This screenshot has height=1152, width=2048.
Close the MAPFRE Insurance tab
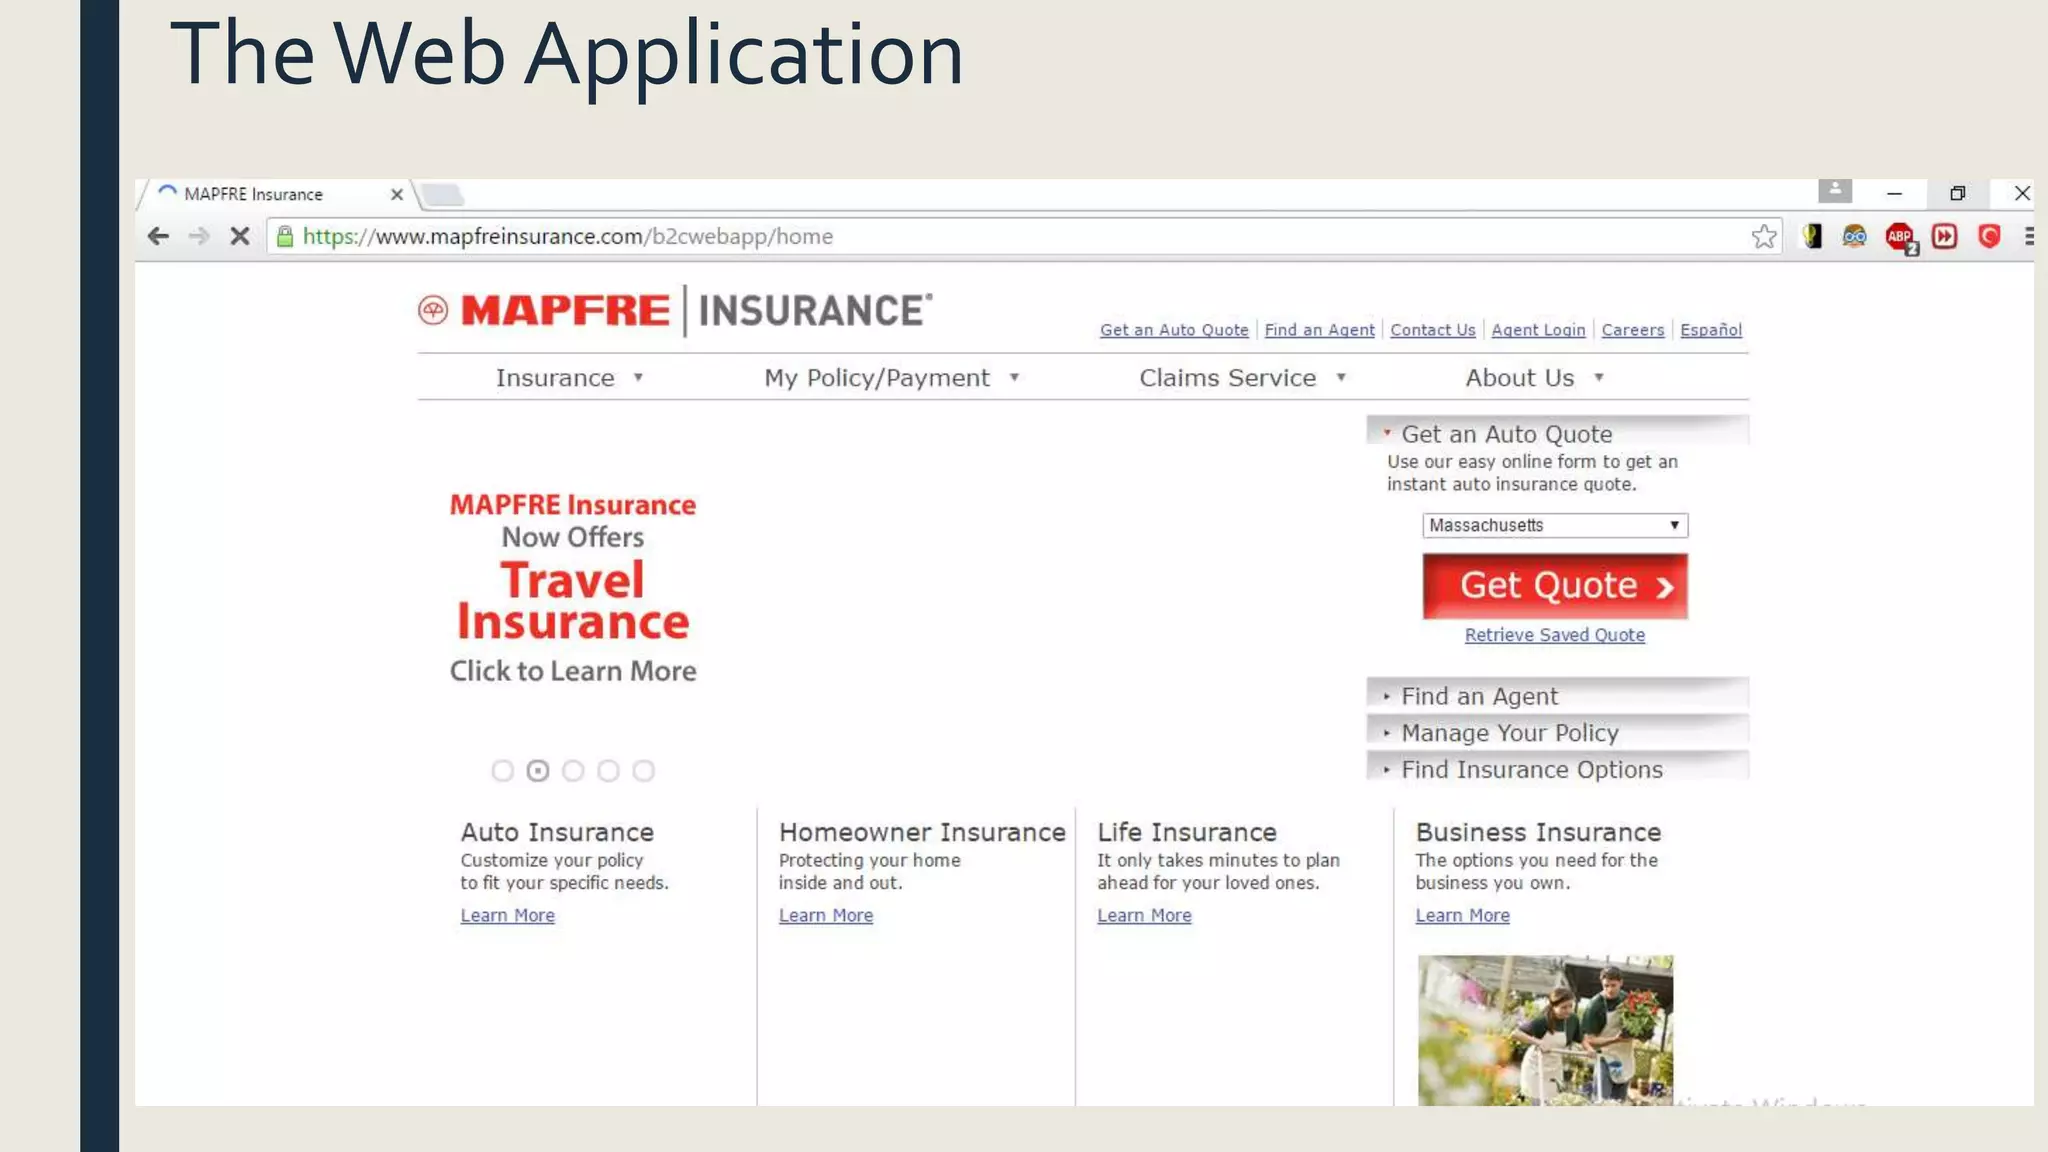click(x=397, y=194)
